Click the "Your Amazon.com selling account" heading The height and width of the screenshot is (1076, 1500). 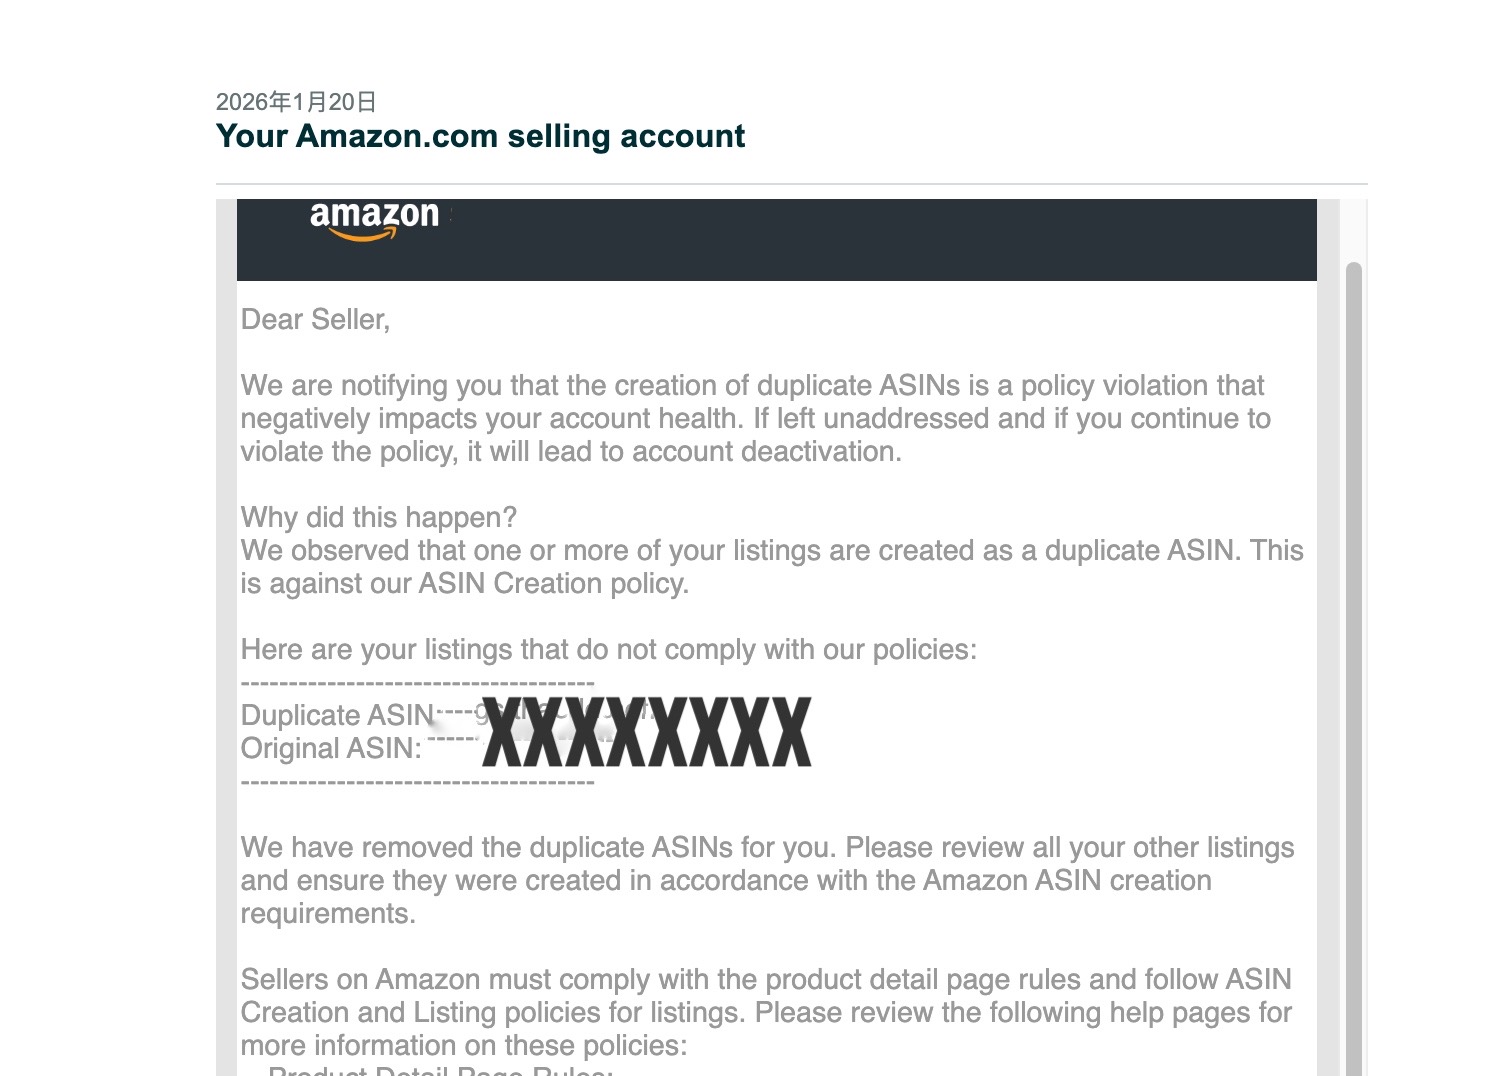click(480, 136)
